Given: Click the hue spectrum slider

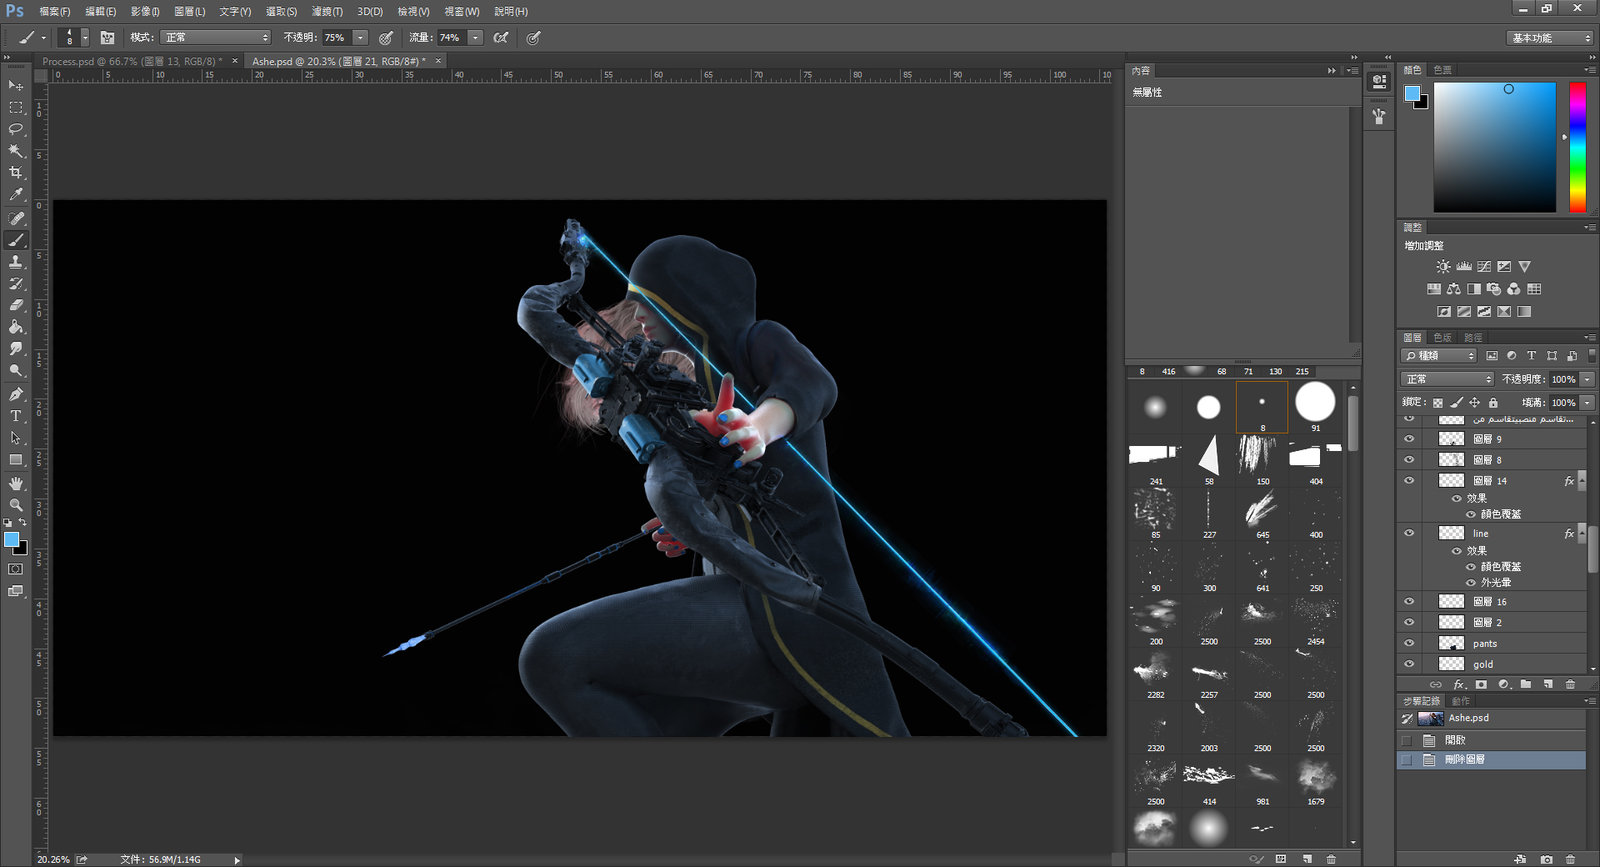Looking at the screenshot, I should [x=1577, y=147].
